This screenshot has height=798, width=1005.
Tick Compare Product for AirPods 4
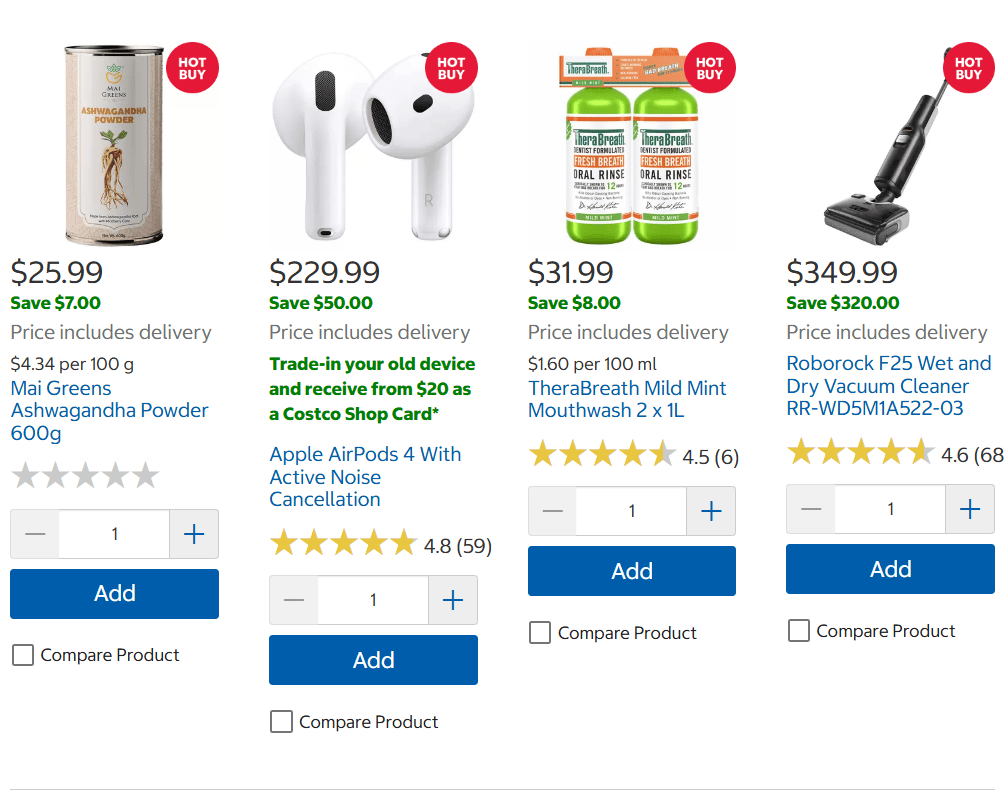pos(282,722)
